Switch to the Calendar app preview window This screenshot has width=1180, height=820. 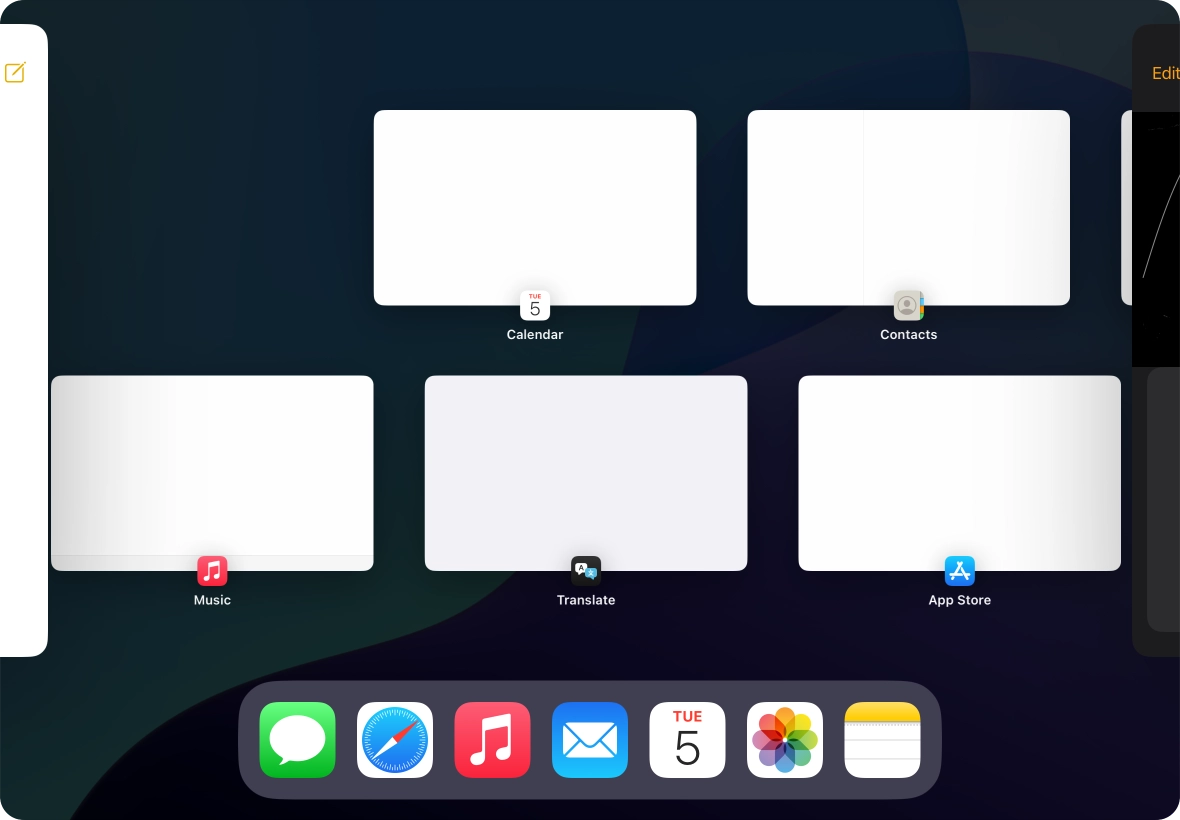(x=535, y=207)
